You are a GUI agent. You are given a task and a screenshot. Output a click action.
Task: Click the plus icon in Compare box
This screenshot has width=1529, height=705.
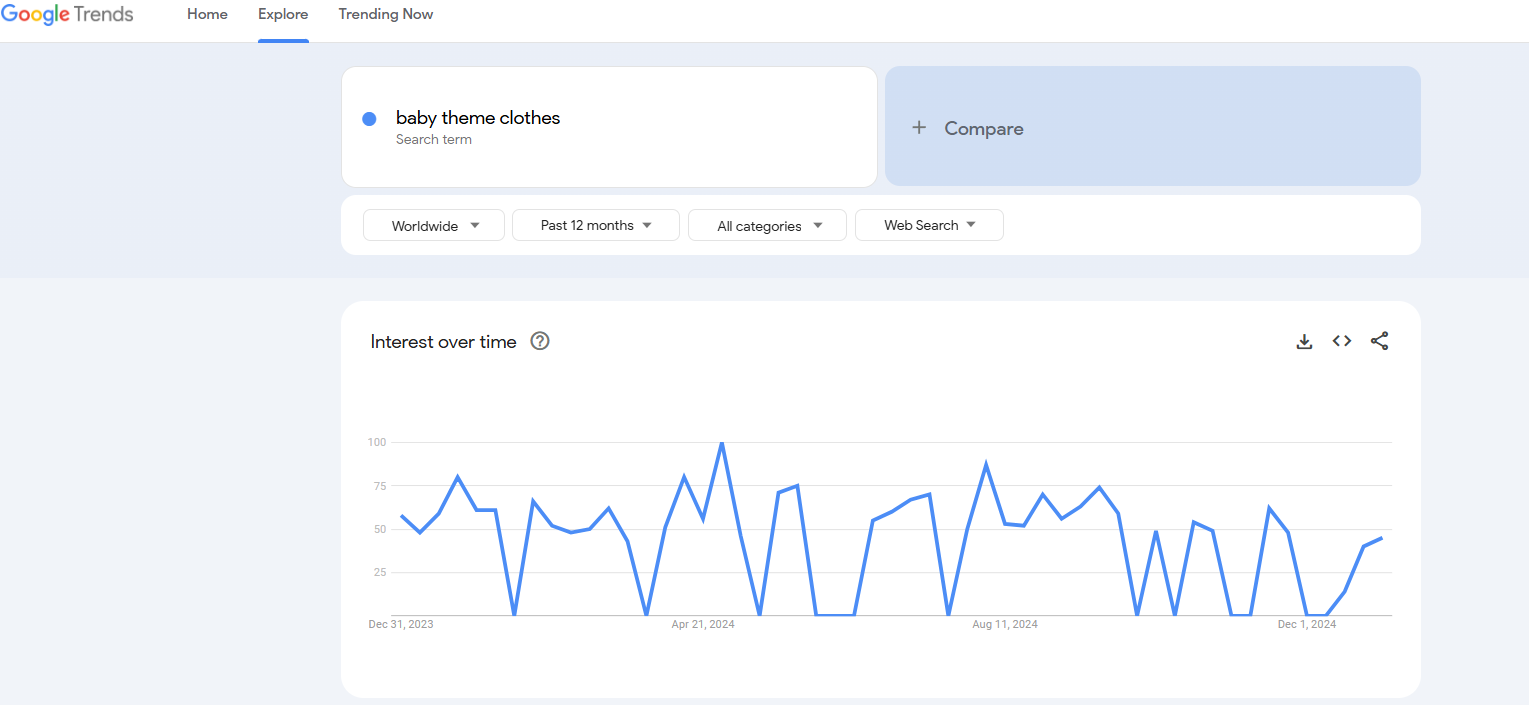click(919, 128)
